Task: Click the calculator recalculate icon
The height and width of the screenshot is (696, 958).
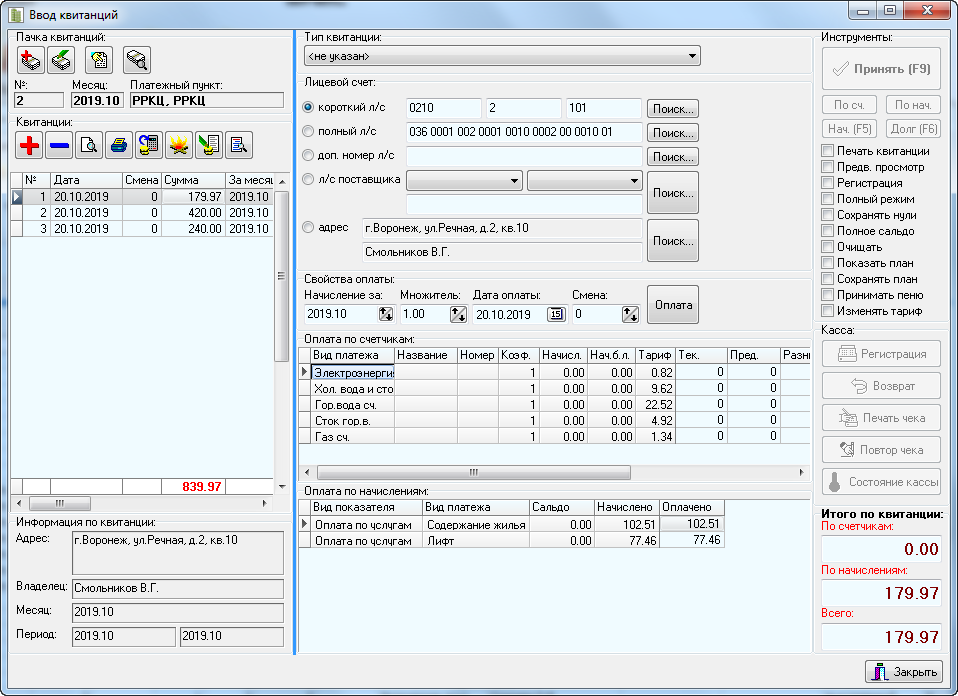Action: [x=149, y=146]
